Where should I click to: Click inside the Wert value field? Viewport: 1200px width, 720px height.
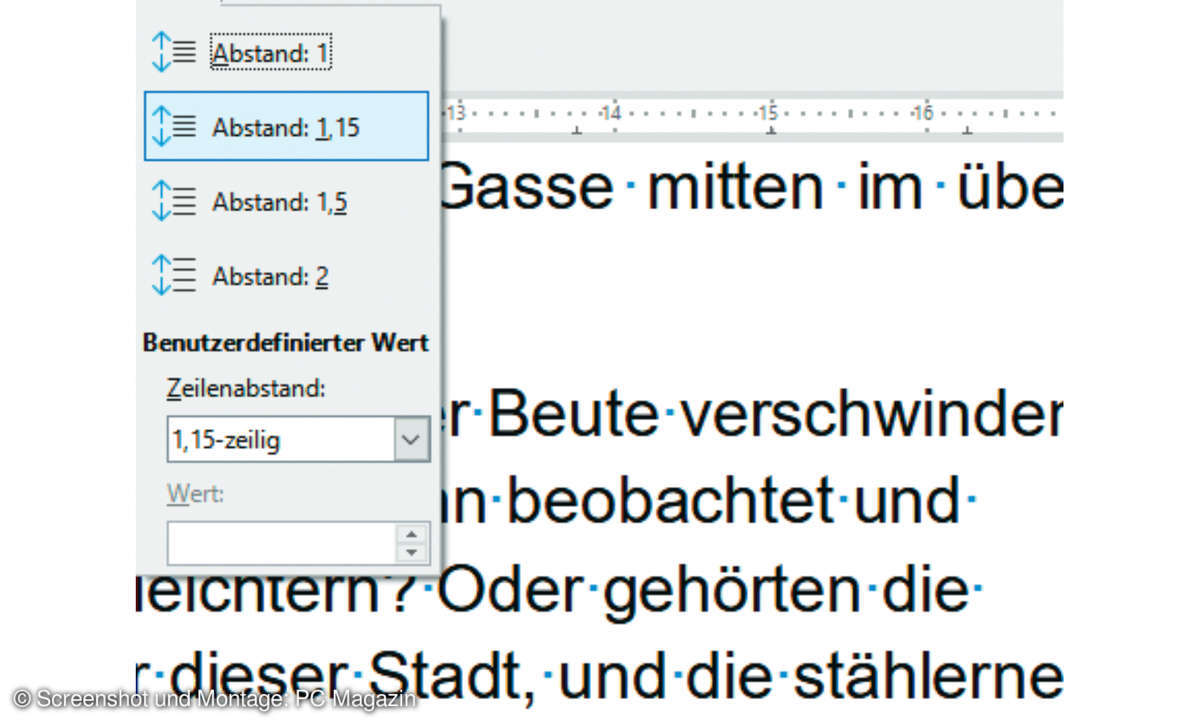point(281,544)
